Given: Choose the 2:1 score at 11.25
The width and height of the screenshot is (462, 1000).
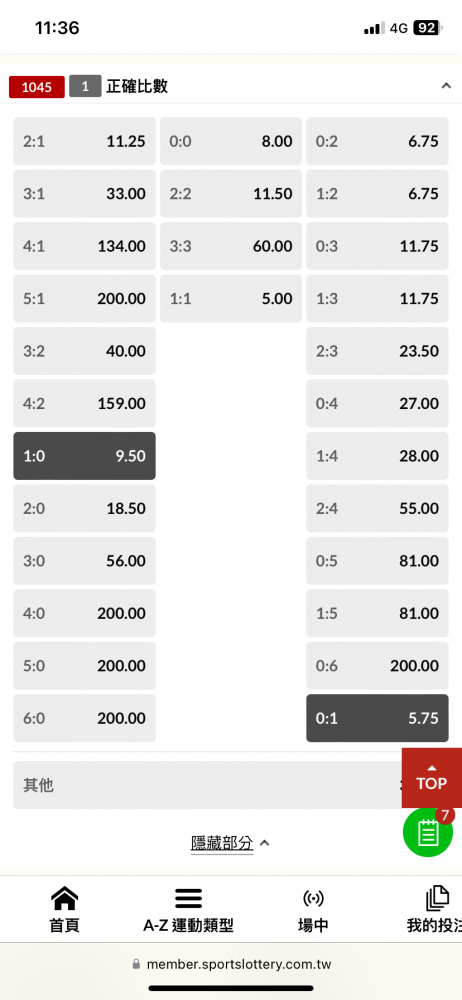Looking at the screenshot, I should click(x=84, y=141).
